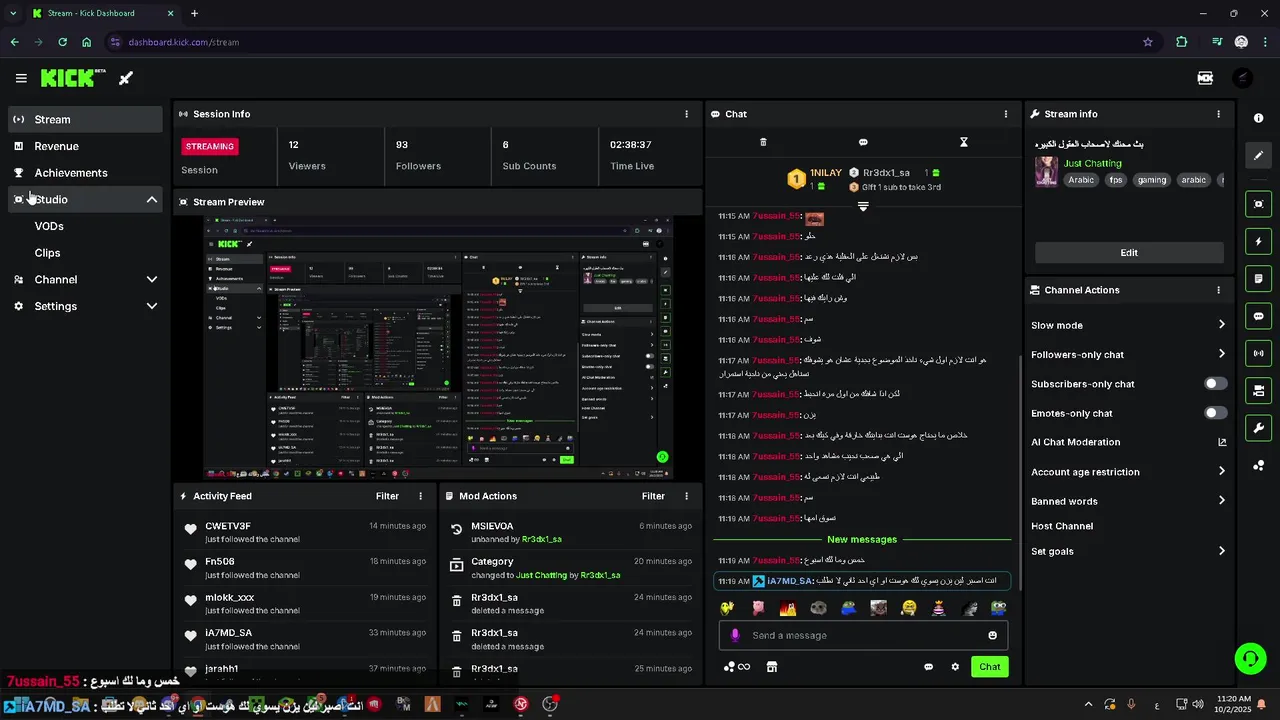Collapse the gift leaderboard in chat
The image size is (1280, 720).
[863, 207]
